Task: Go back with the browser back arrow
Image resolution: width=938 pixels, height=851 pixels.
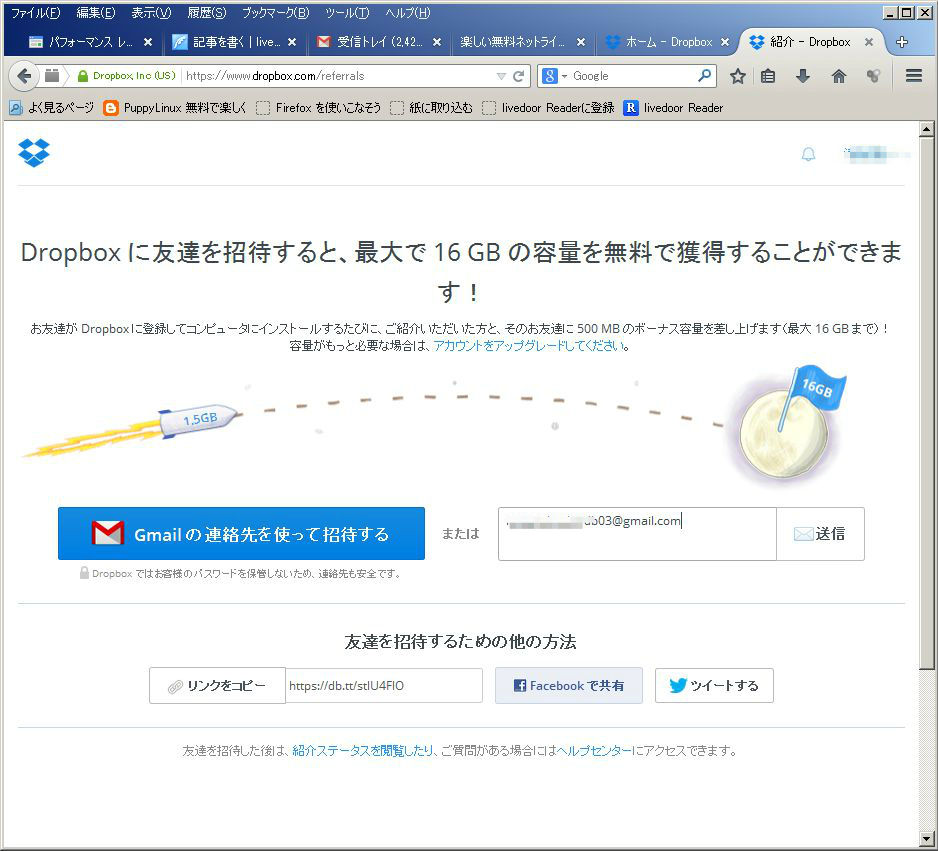Action: pyautogui.click(x=24, y=76)
